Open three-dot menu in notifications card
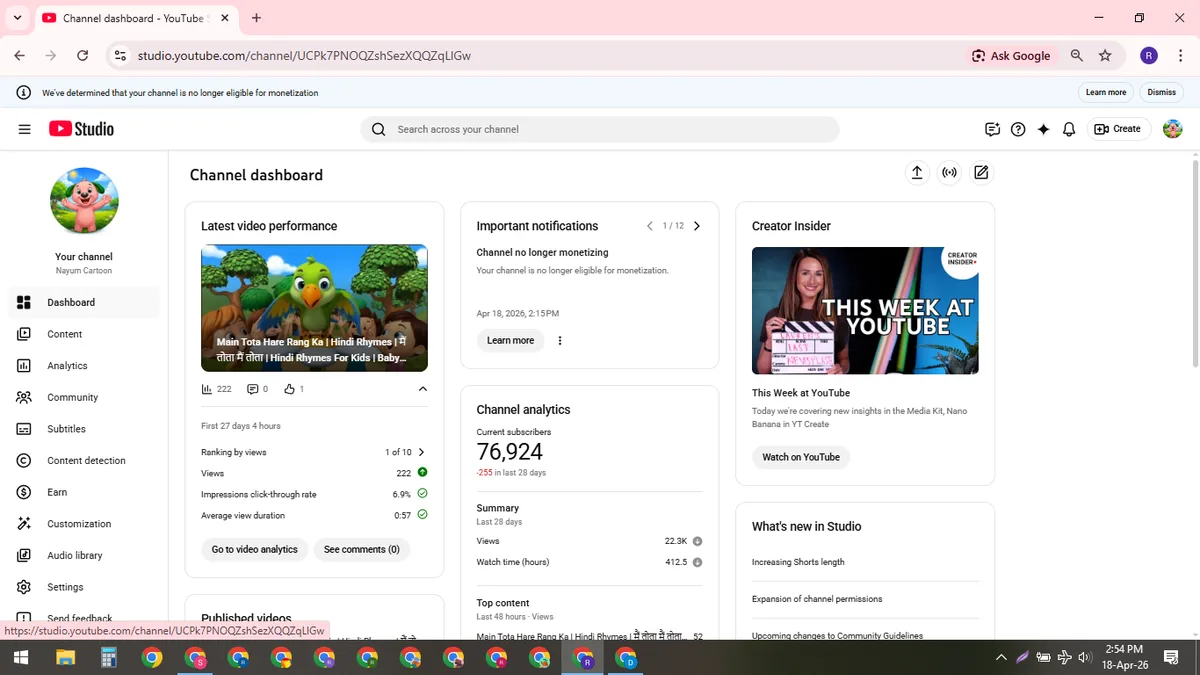This screenshot has width=1200, height=675. [x=560, y=340]
